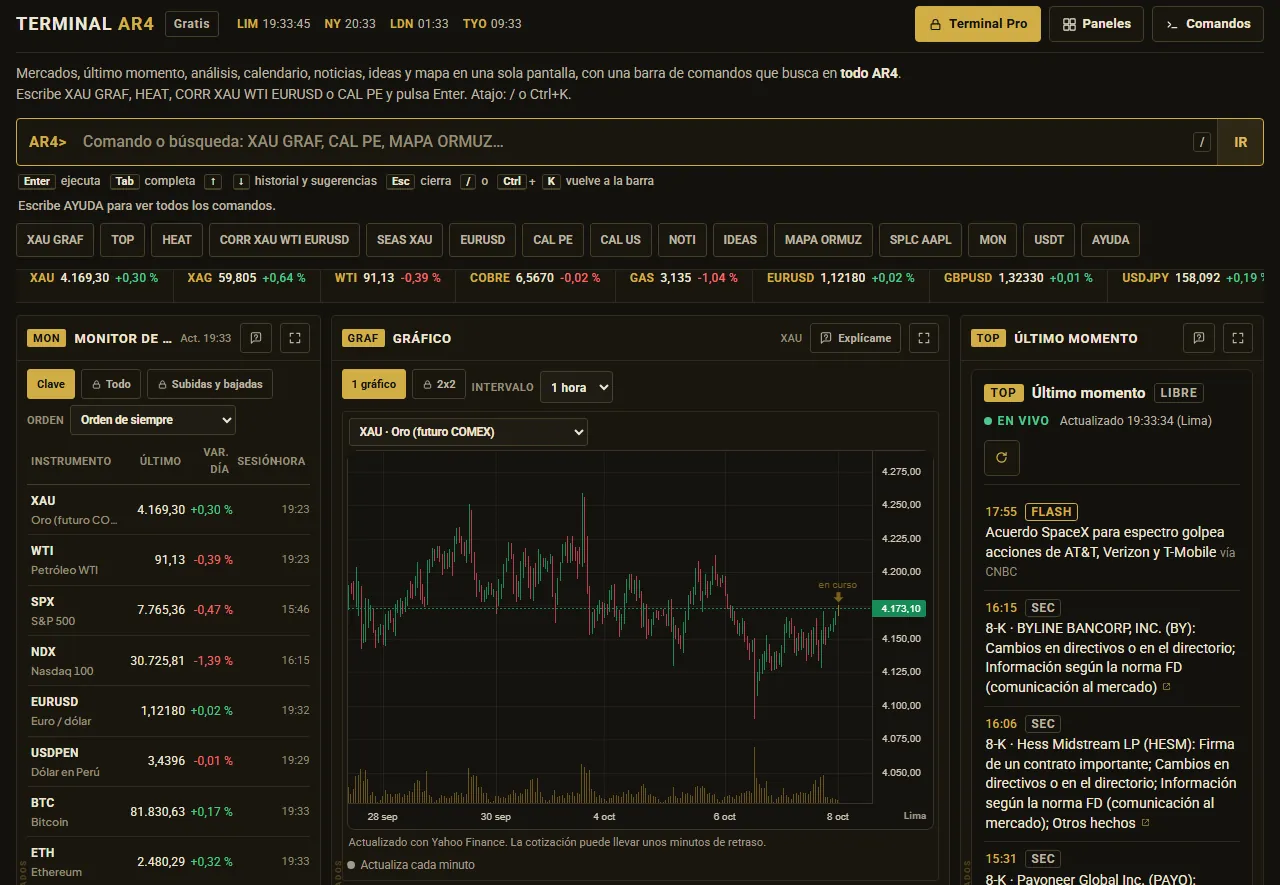Select the SPX S&P 500 row
Image resolution: width=1280 pixels, height=885 pixels.
170,611
